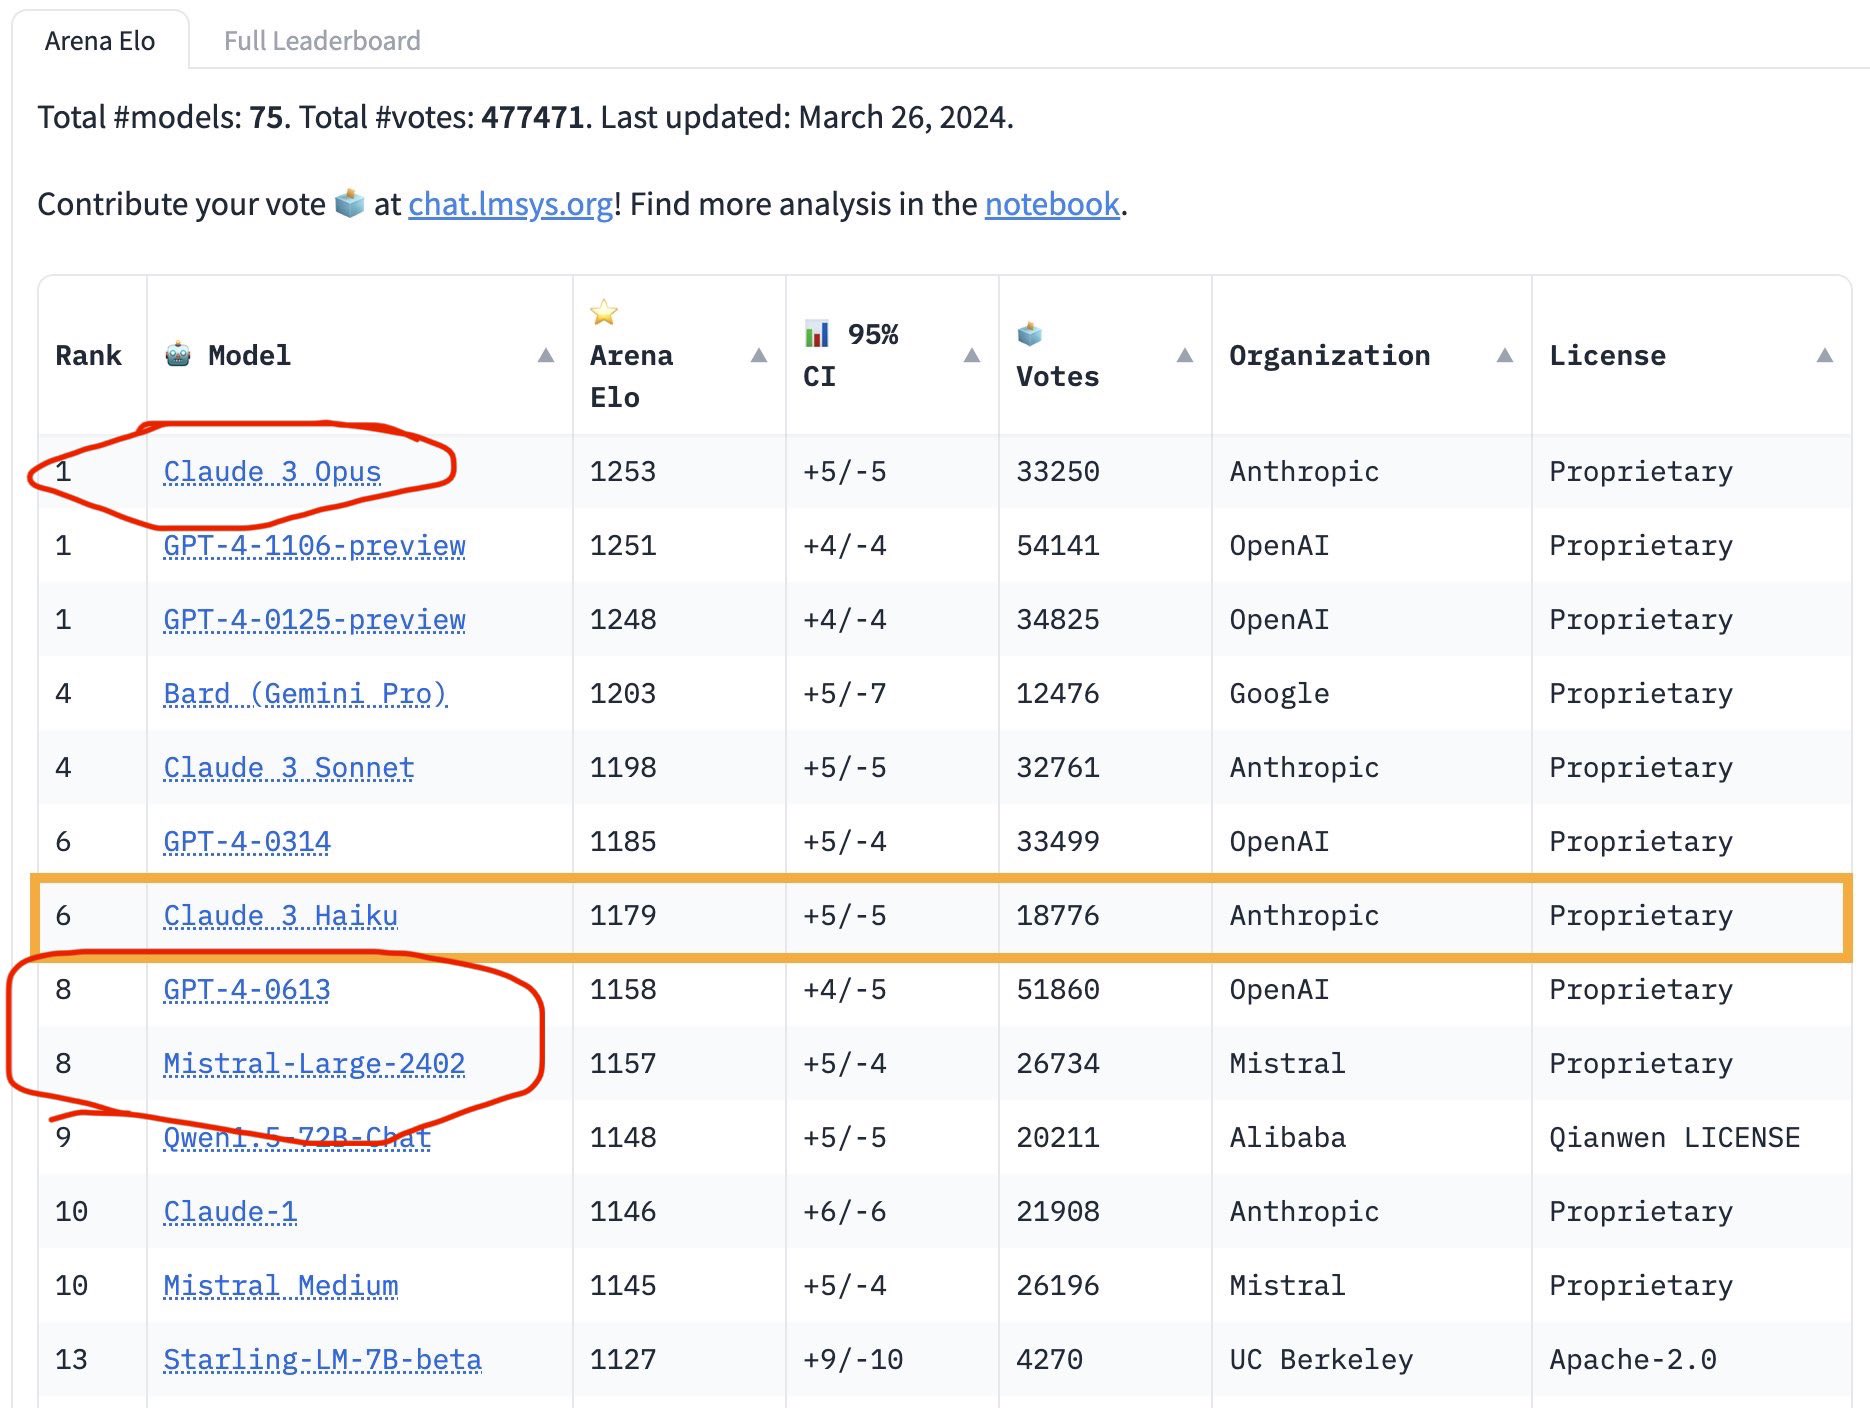Select Arena Elo value 1251

coord(623,546)
